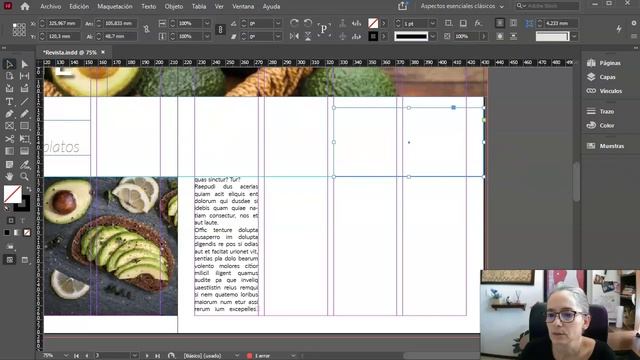Open the Texto menu
Image resolution: width=640 pixels, height=360 pixels.
coord(149,7)
